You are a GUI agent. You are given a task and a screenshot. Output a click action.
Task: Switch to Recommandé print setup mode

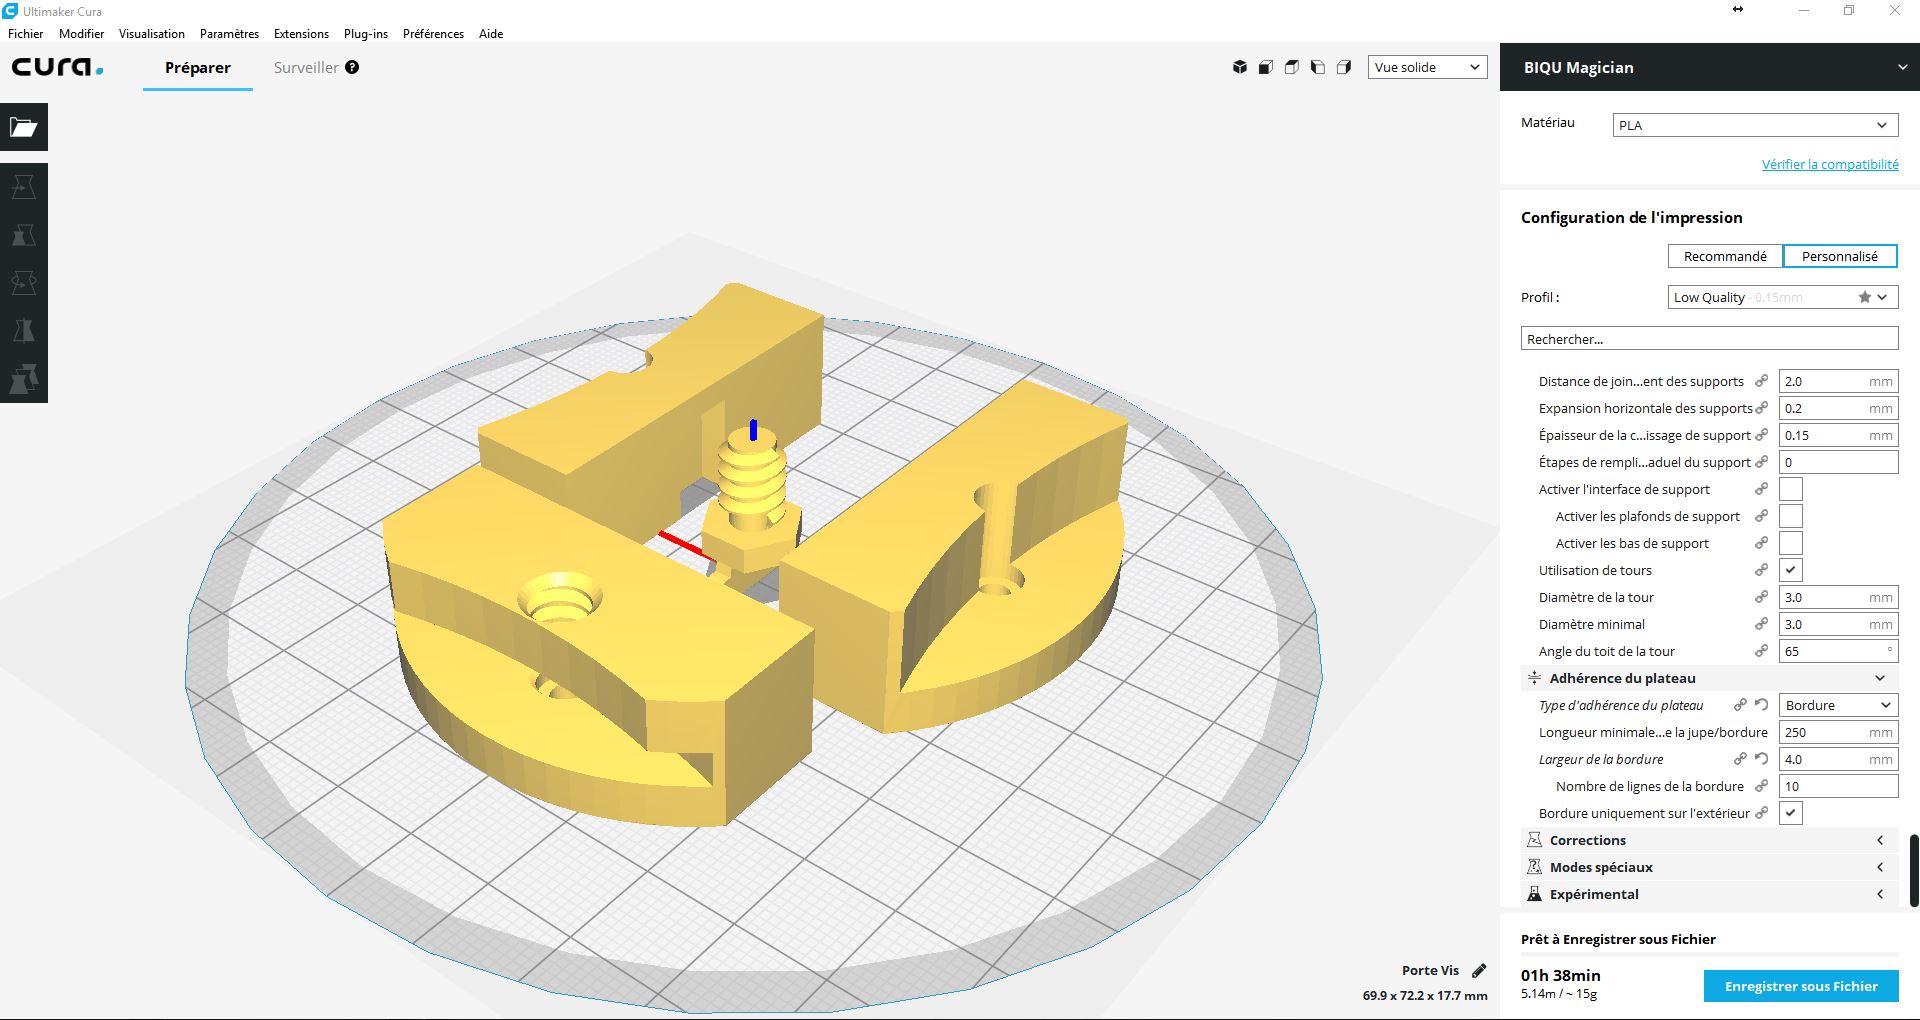[1725, 256]
